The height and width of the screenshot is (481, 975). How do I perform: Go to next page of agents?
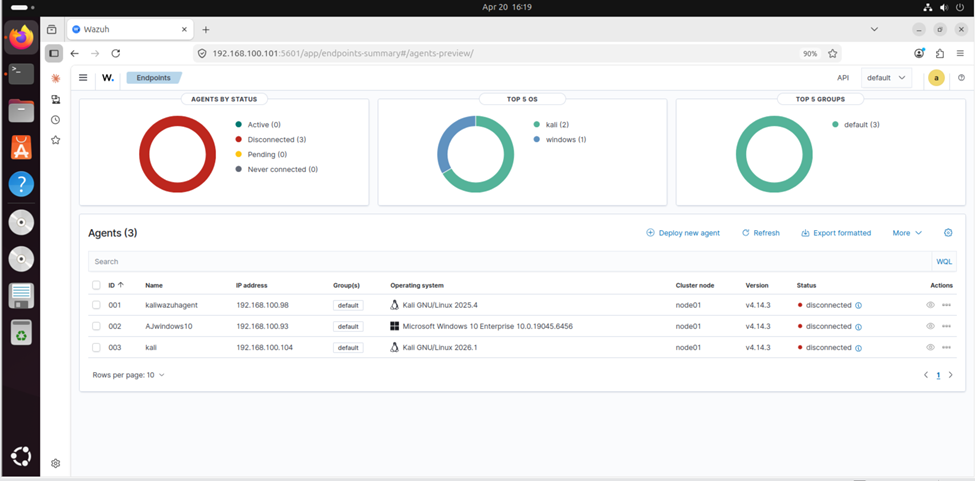click(951, 375)
